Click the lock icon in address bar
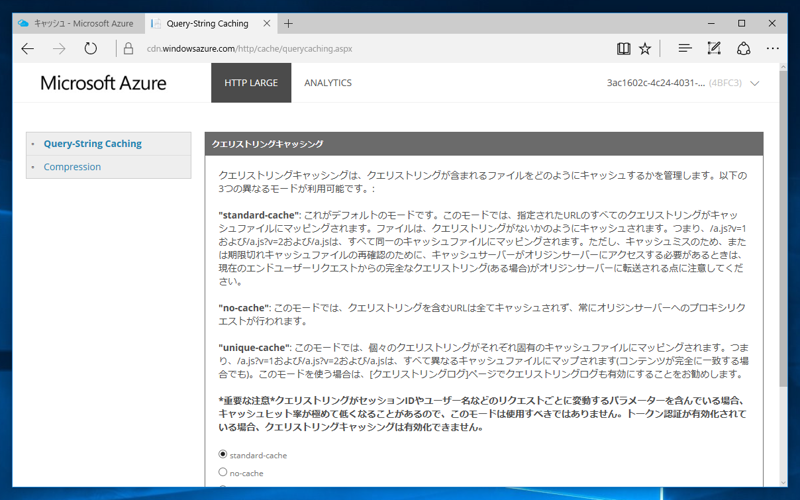This screenshot has width=800, height=500. click(129, 49)
